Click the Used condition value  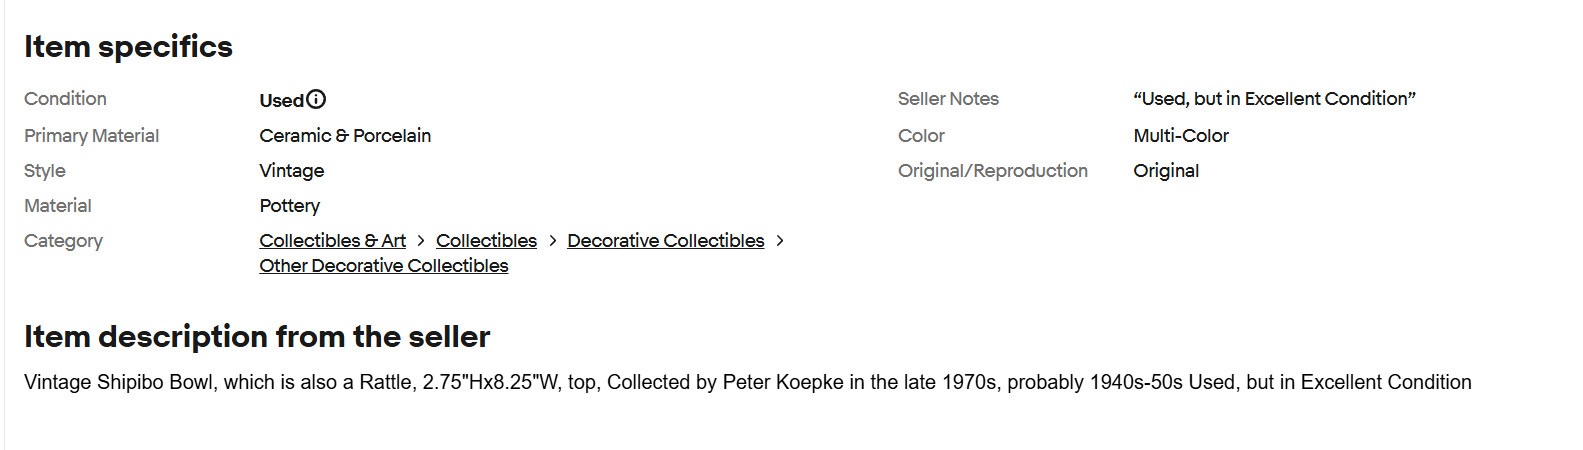(x=281, y=100)
